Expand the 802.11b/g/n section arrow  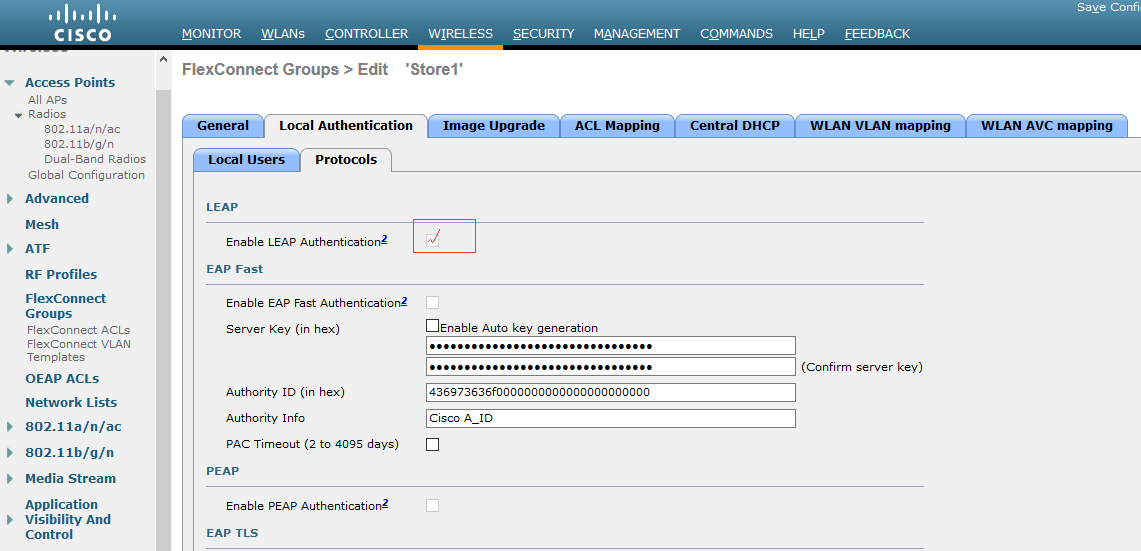[x=10, y=453]
